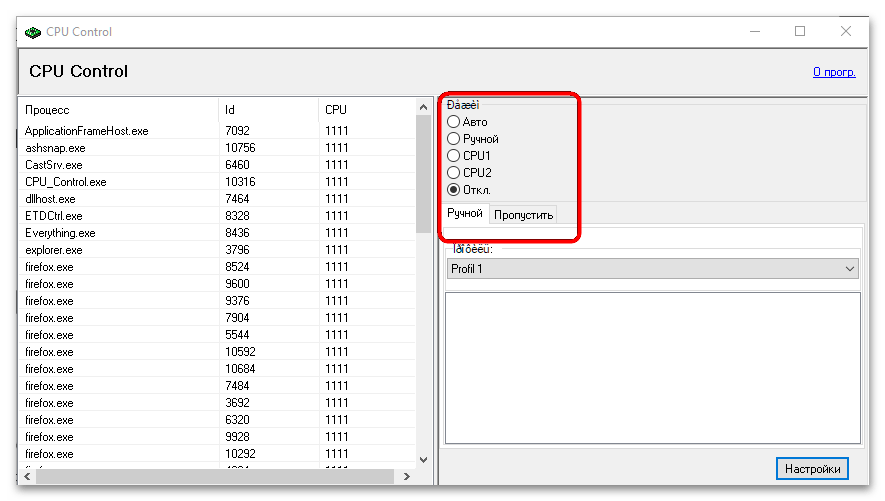Open the Profil 1 dropdown
885x501 pixels.
point(652,269)
